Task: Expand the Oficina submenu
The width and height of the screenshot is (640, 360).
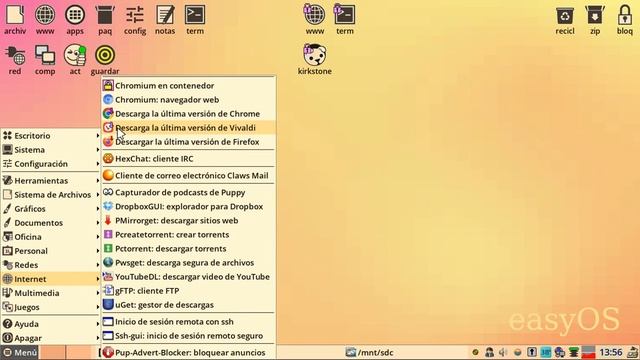Action: [x=51, y=237]
